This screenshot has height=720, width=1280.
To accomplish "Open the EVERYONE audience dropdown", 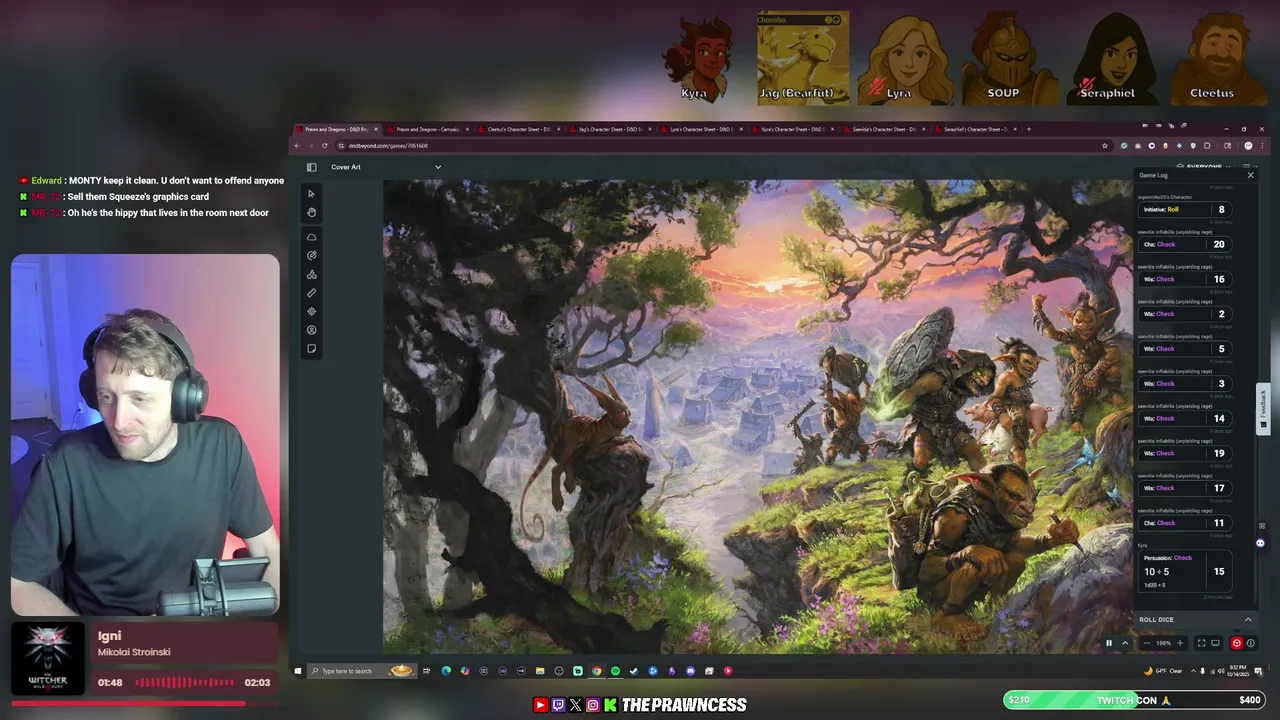I will 1204,167.
